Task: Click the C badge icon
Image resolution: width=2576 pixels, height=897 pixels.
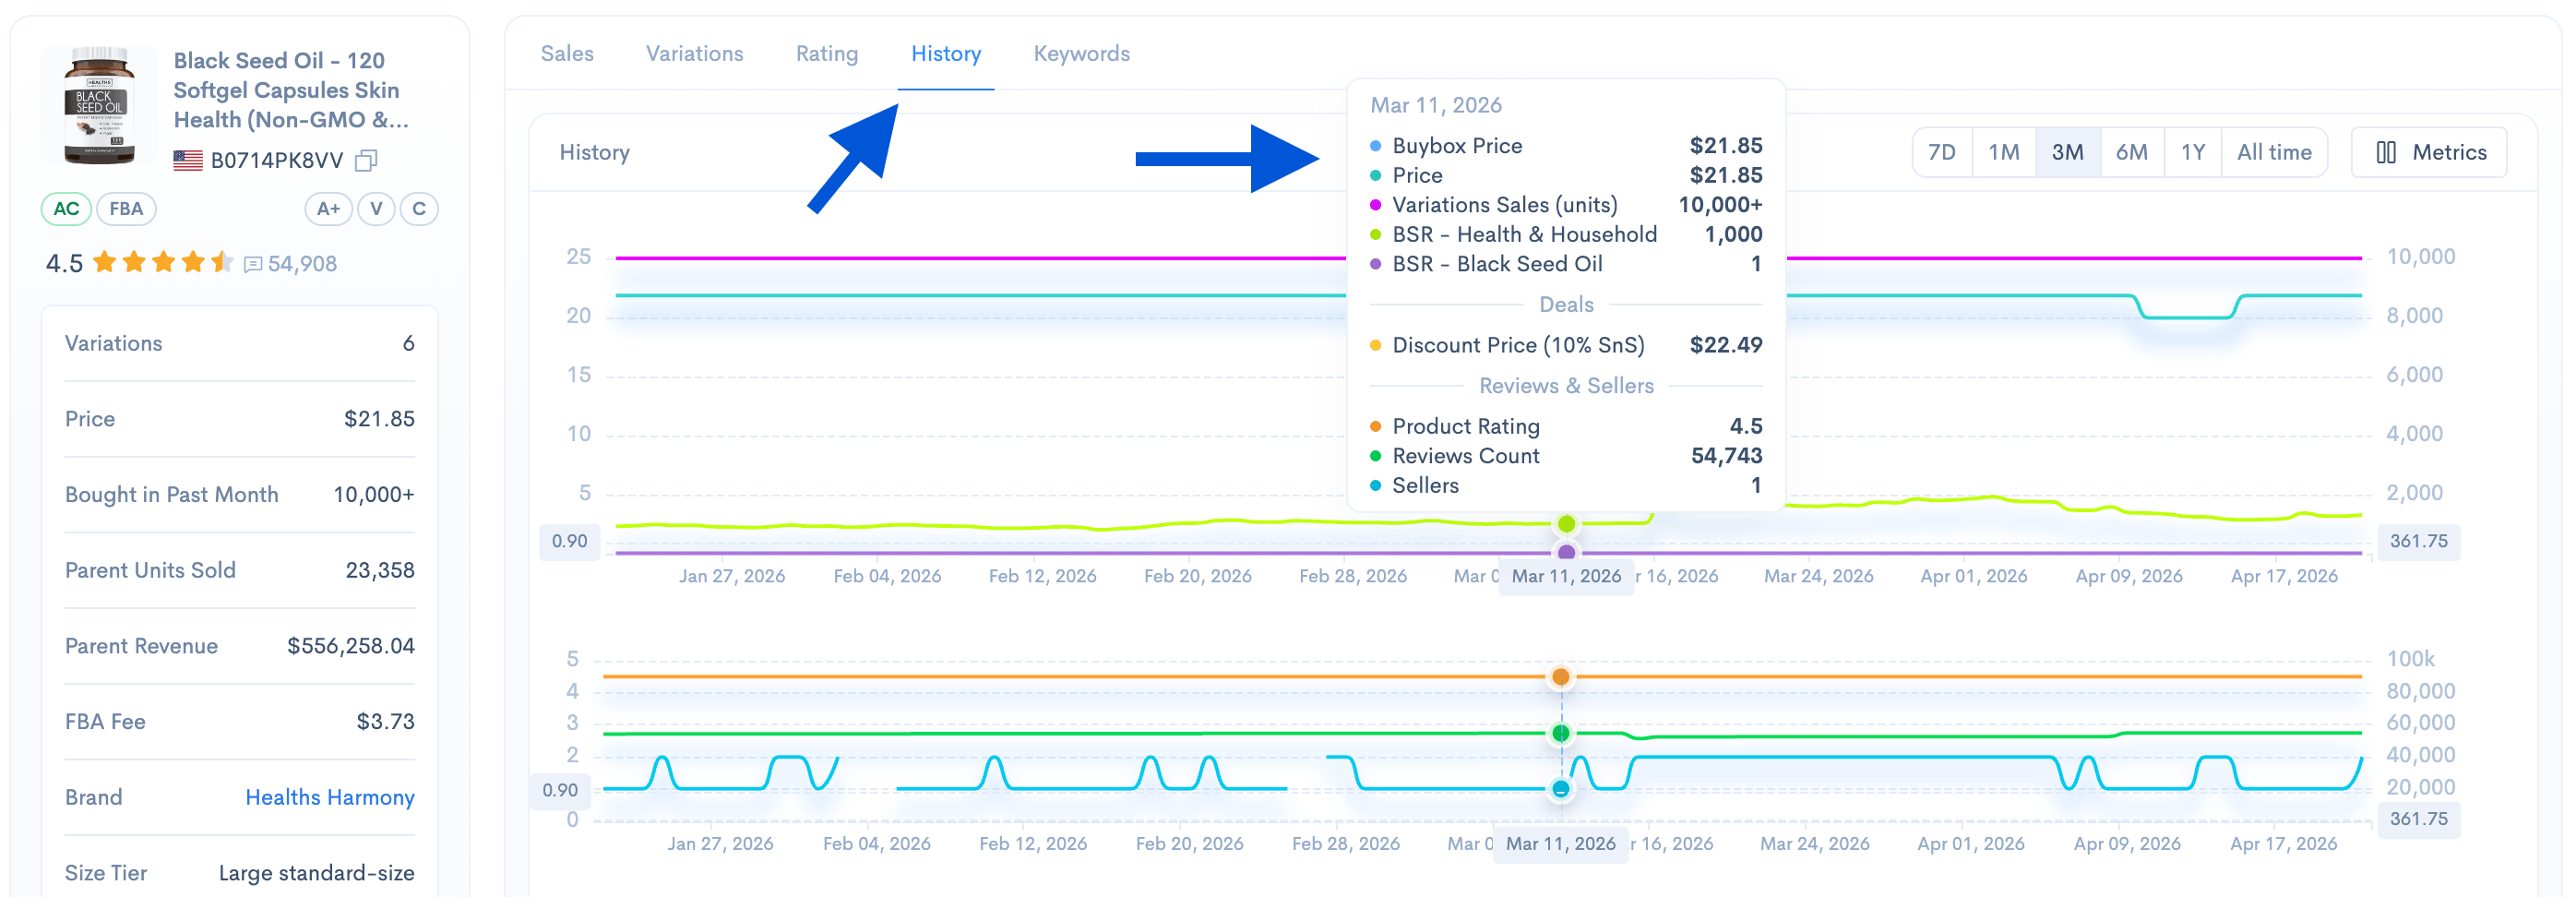Action: click(x=419, y=209)
